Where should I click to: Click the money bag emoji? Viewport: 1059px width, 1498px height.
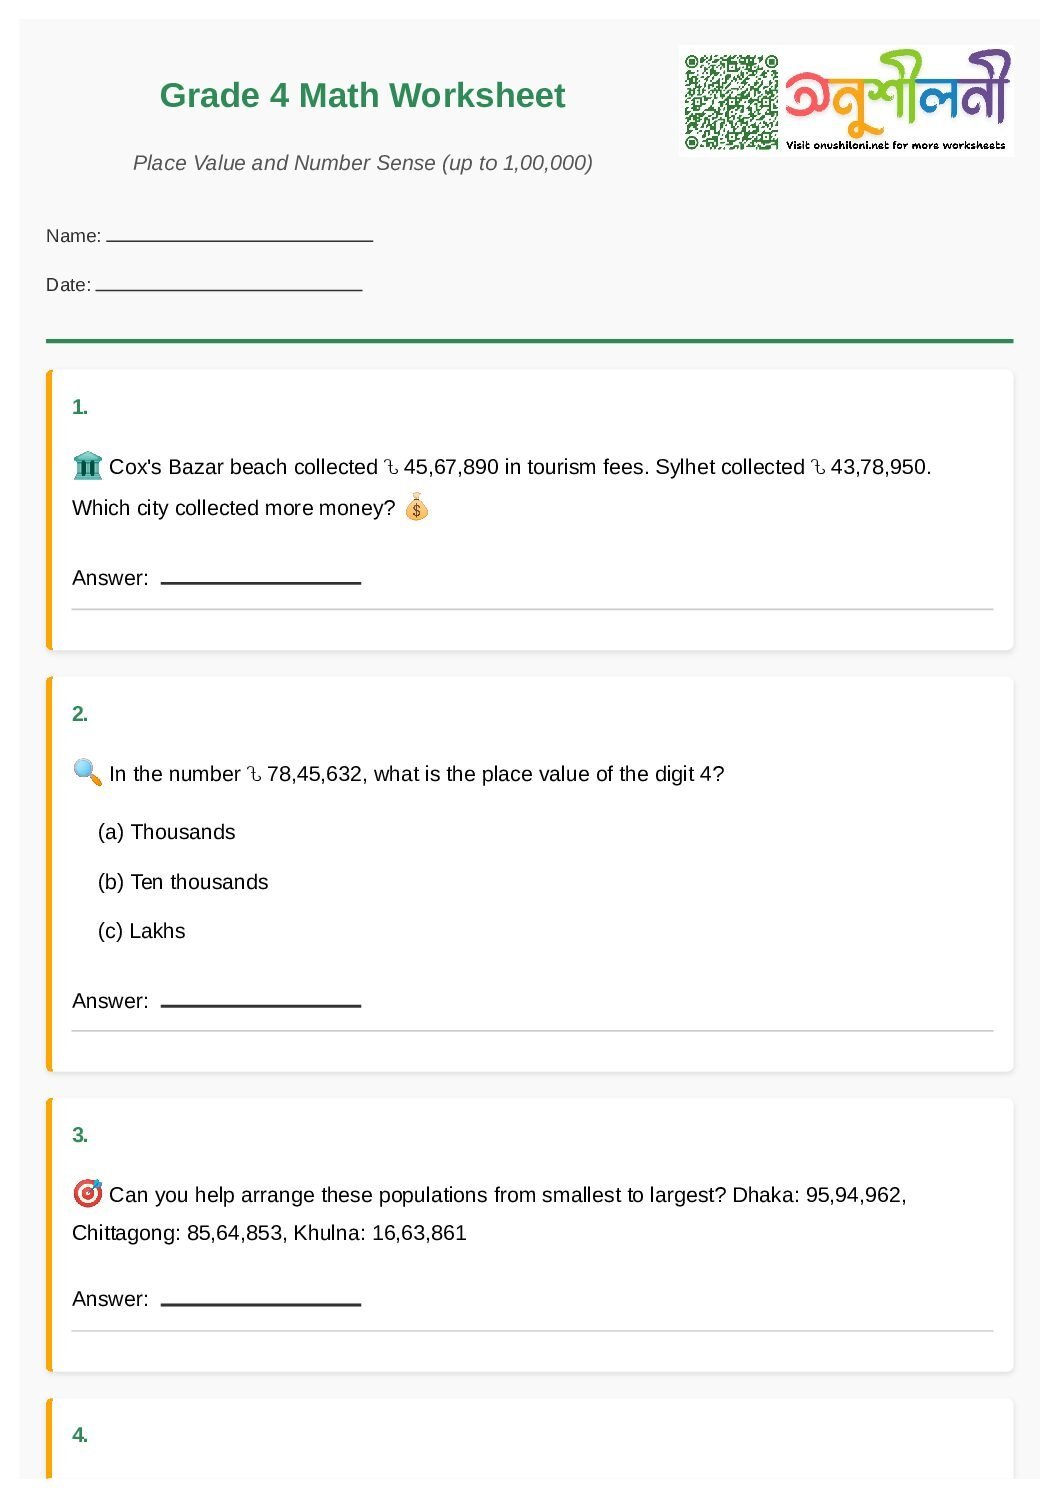(417, 508)
